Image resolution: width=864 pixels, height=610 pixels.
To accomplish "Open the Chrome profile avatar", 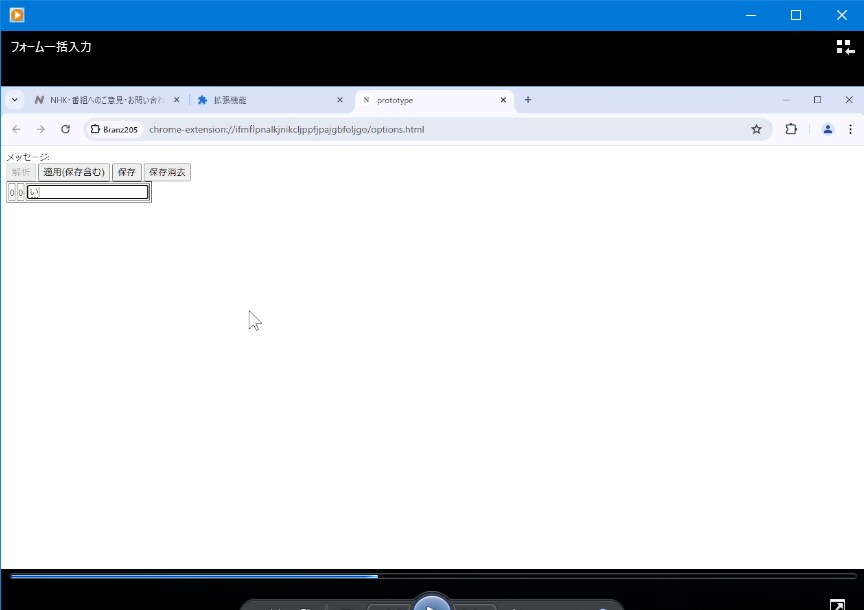I will [827, 129].
